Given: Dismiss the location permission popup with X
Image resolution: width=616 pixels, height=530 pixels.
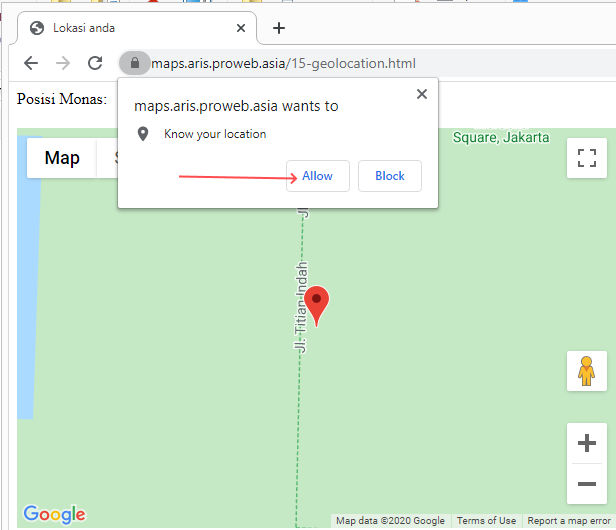Looking at the screenshot, I should click(x=422, y=94).
